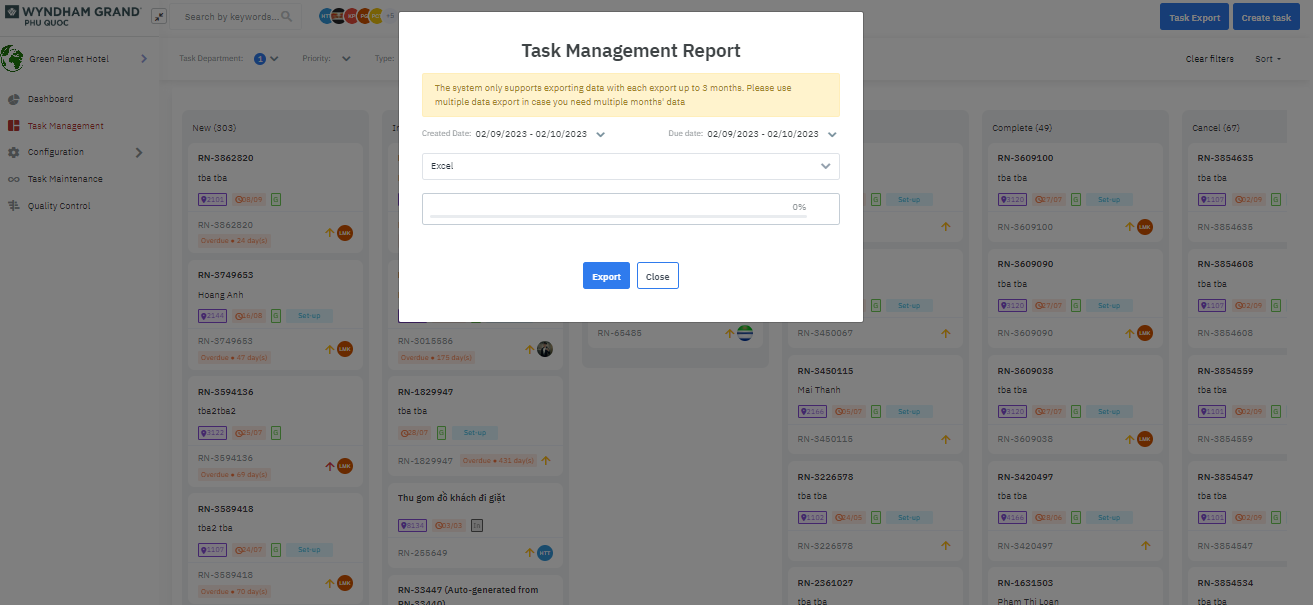Viewport: 1313px width, 605px height.
Task: Click the Create task button
Action: [1266, 17]
